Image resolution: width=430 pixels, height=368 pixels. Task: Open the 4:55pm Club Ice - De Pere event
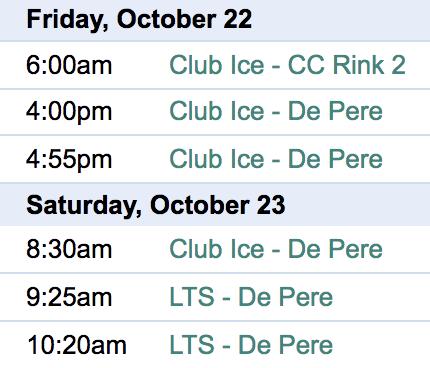(276, 159)
